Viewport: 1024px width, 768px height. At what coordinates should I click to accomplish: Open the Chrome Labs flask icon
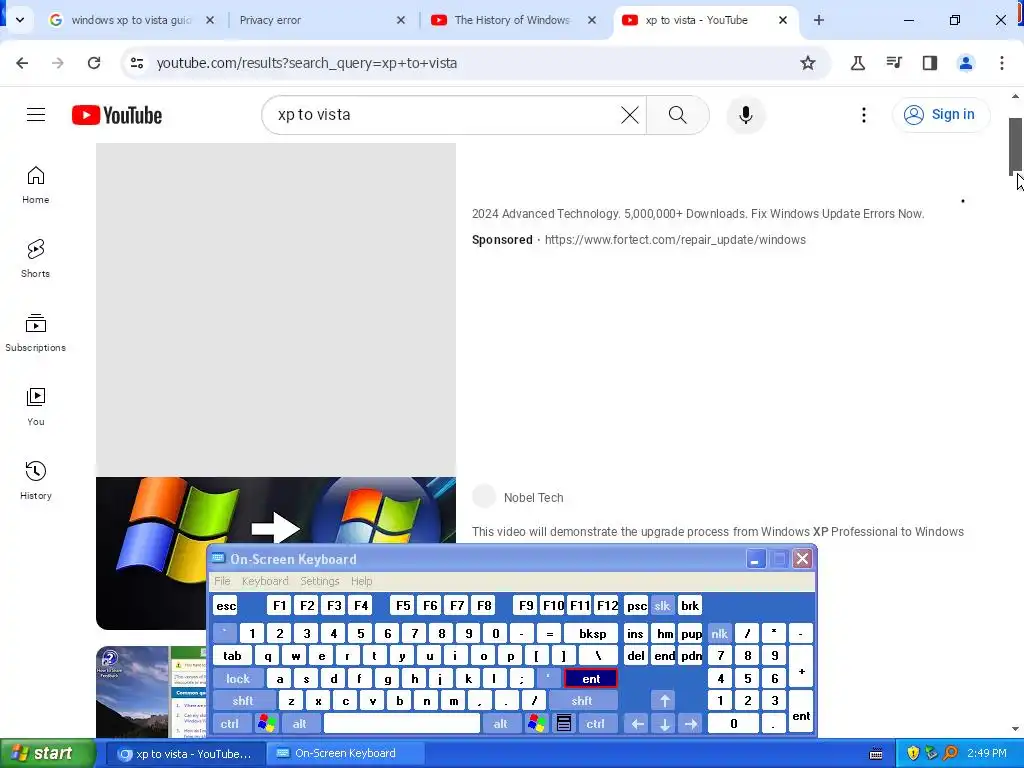[x=857, y=63]
